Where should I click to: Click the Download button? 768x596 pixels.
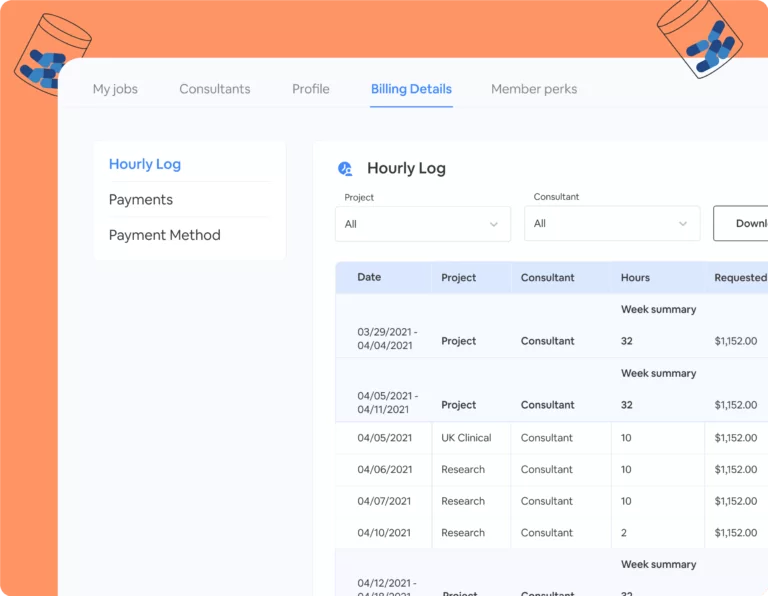coord(741,223)
